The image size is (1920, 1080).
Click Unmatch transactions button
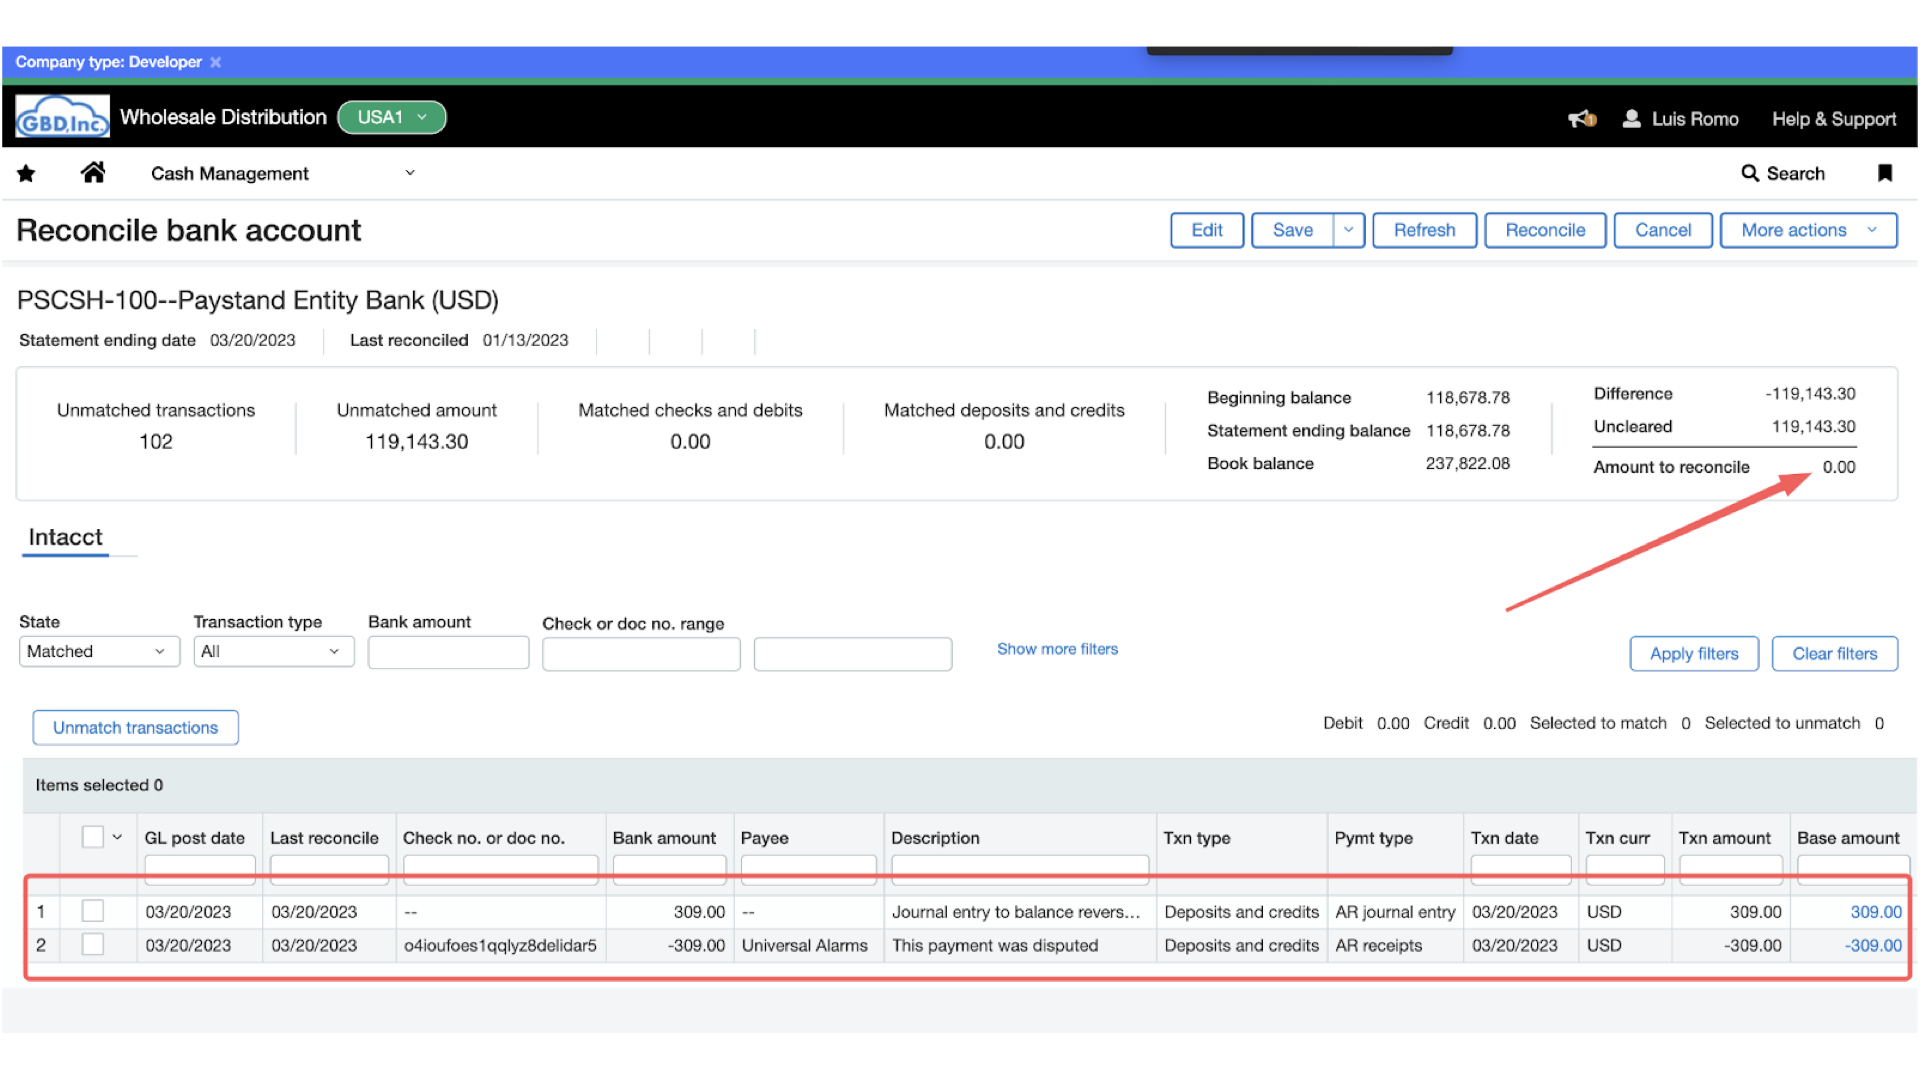(135, 728)
